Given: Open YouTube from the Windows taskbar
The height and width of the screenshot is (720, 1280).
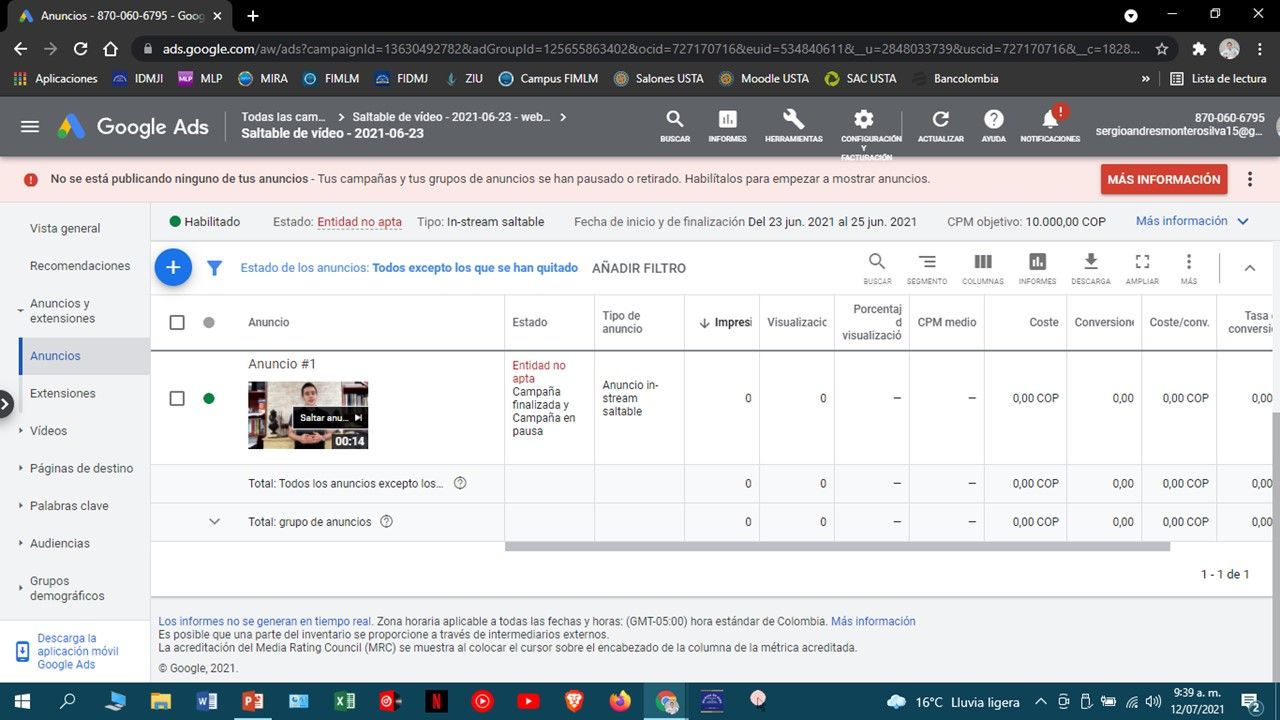Looking at the screenshot, I should [528, 701].
